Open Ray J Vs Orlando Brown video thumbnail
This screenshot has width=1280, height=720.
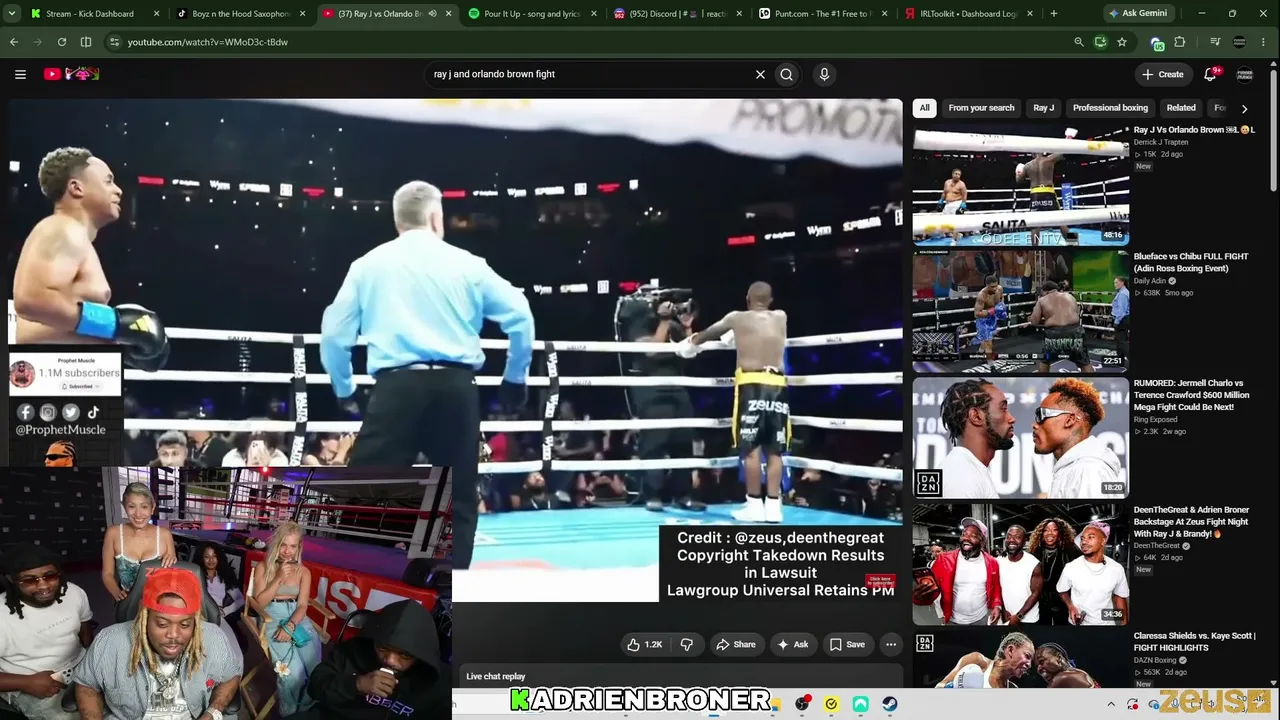coord(1021,185)
